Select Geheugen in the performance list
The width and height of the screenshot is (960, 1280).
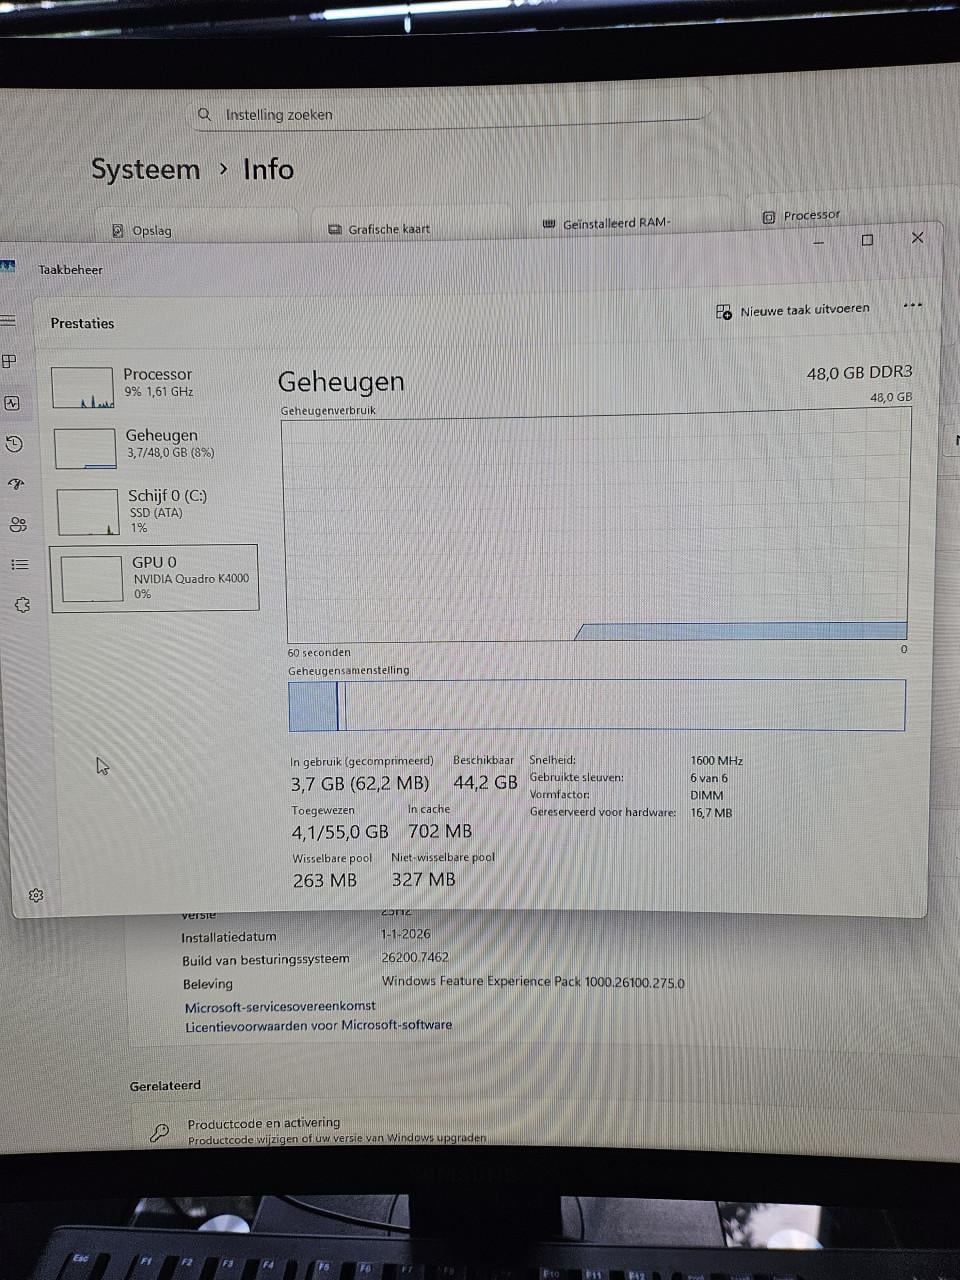(x=155, y=446)
